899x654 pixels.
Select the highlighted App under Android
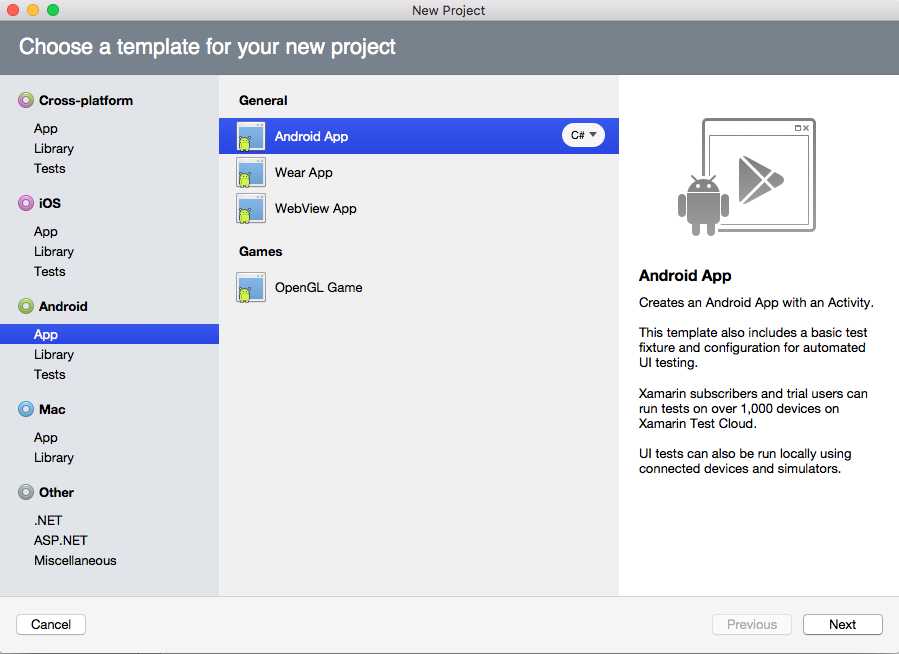109,334
